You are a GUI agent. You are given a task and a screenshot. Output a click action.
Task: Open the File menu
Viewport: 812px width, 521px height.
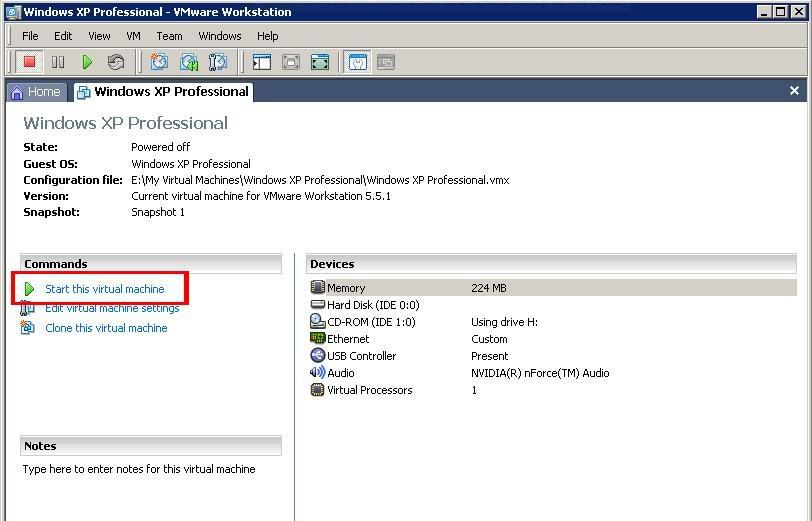[x=31, y=36]
